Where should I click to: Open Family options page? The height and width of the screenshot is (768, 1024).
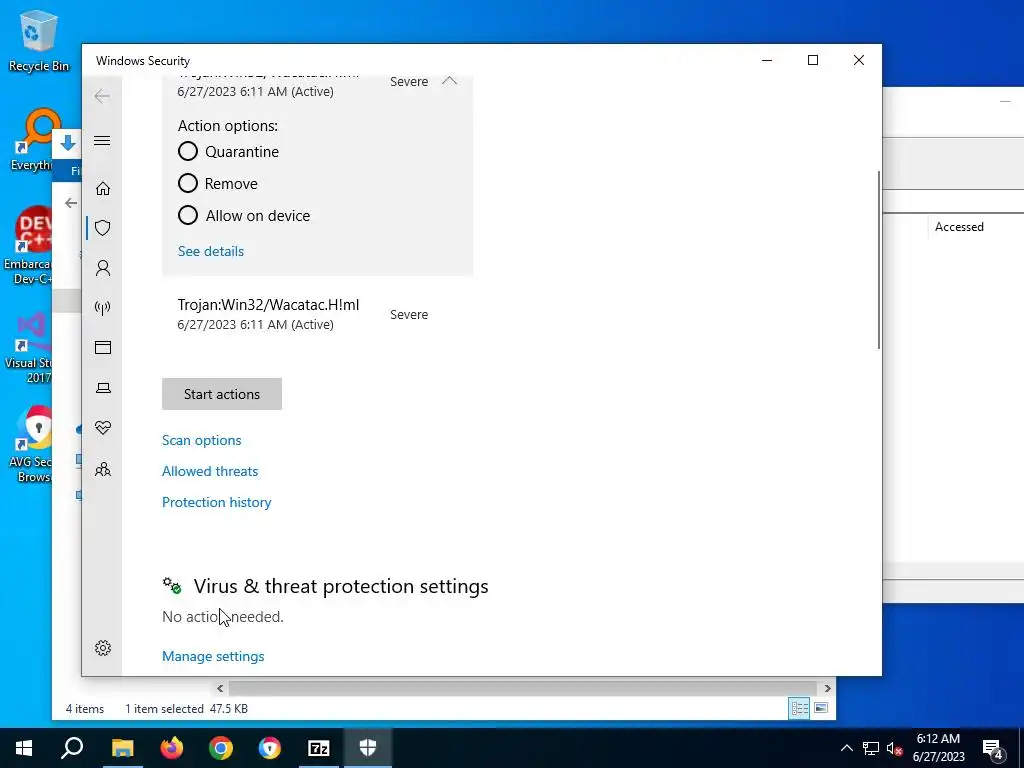click(103, 469)
